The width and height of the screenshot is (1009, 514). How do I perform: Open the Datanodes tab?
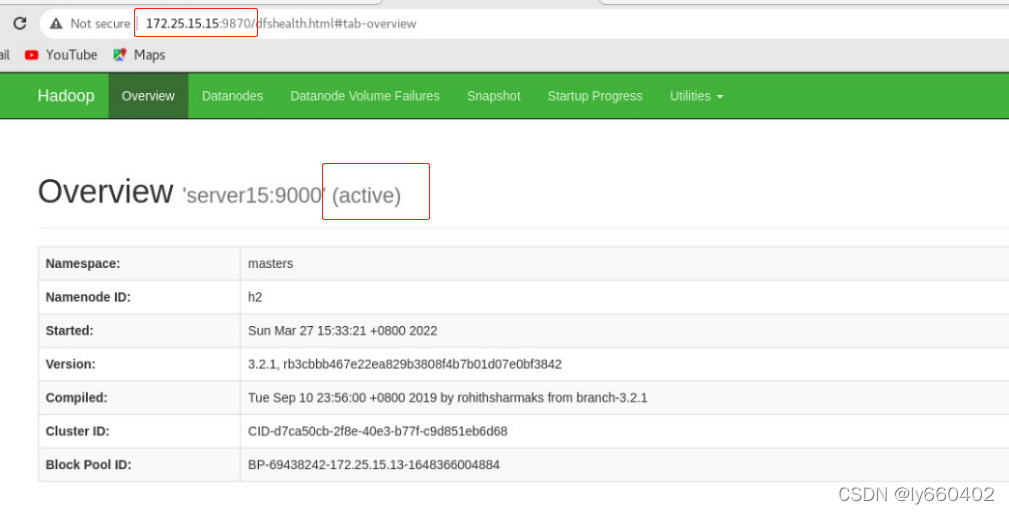(x=232, y=96)
